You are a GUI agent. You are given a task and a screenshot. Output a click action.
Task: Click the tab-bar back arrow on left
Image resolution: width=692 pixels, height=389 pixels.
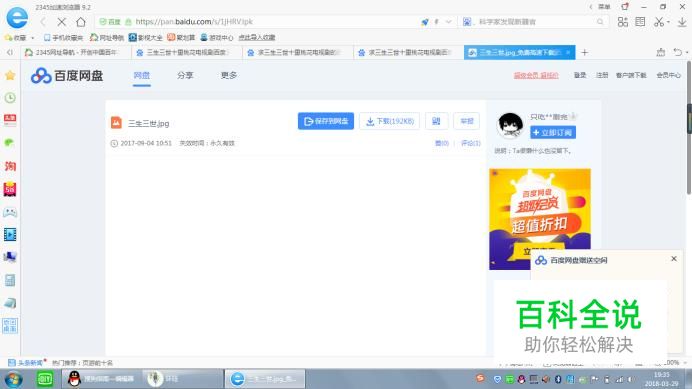tap(10, 53)
